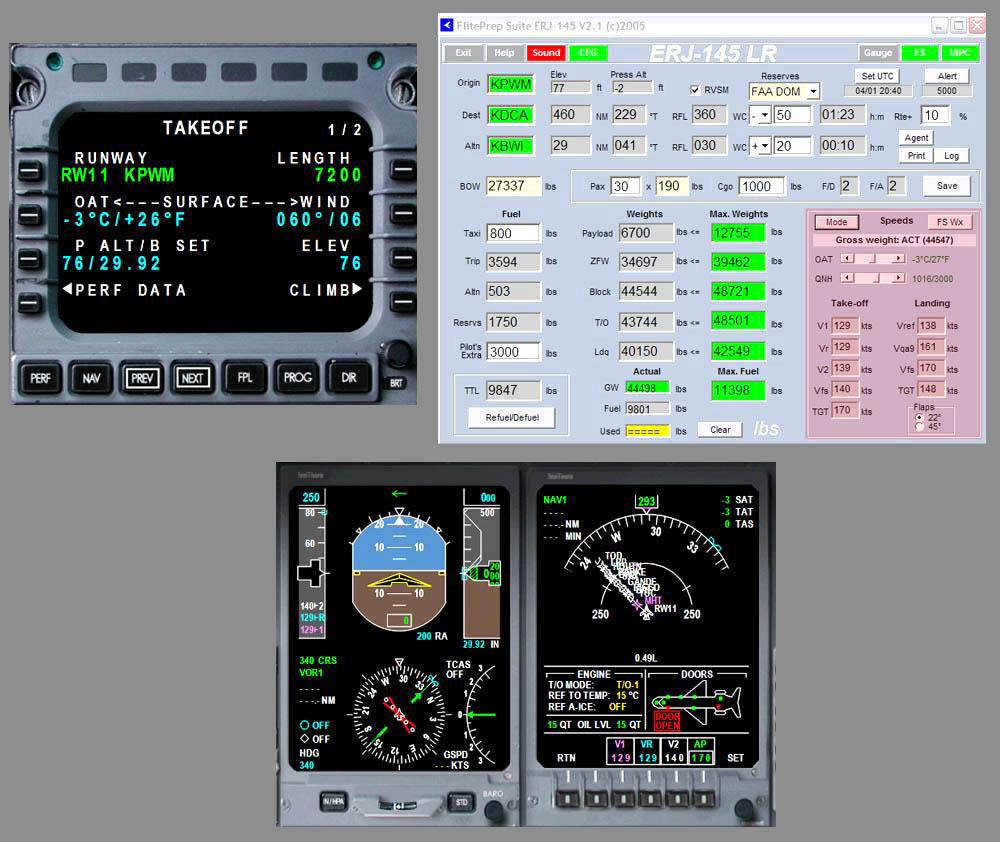Open the flight plan with FPL key
The image size is (1000, 842).
[x=245, y=378]
